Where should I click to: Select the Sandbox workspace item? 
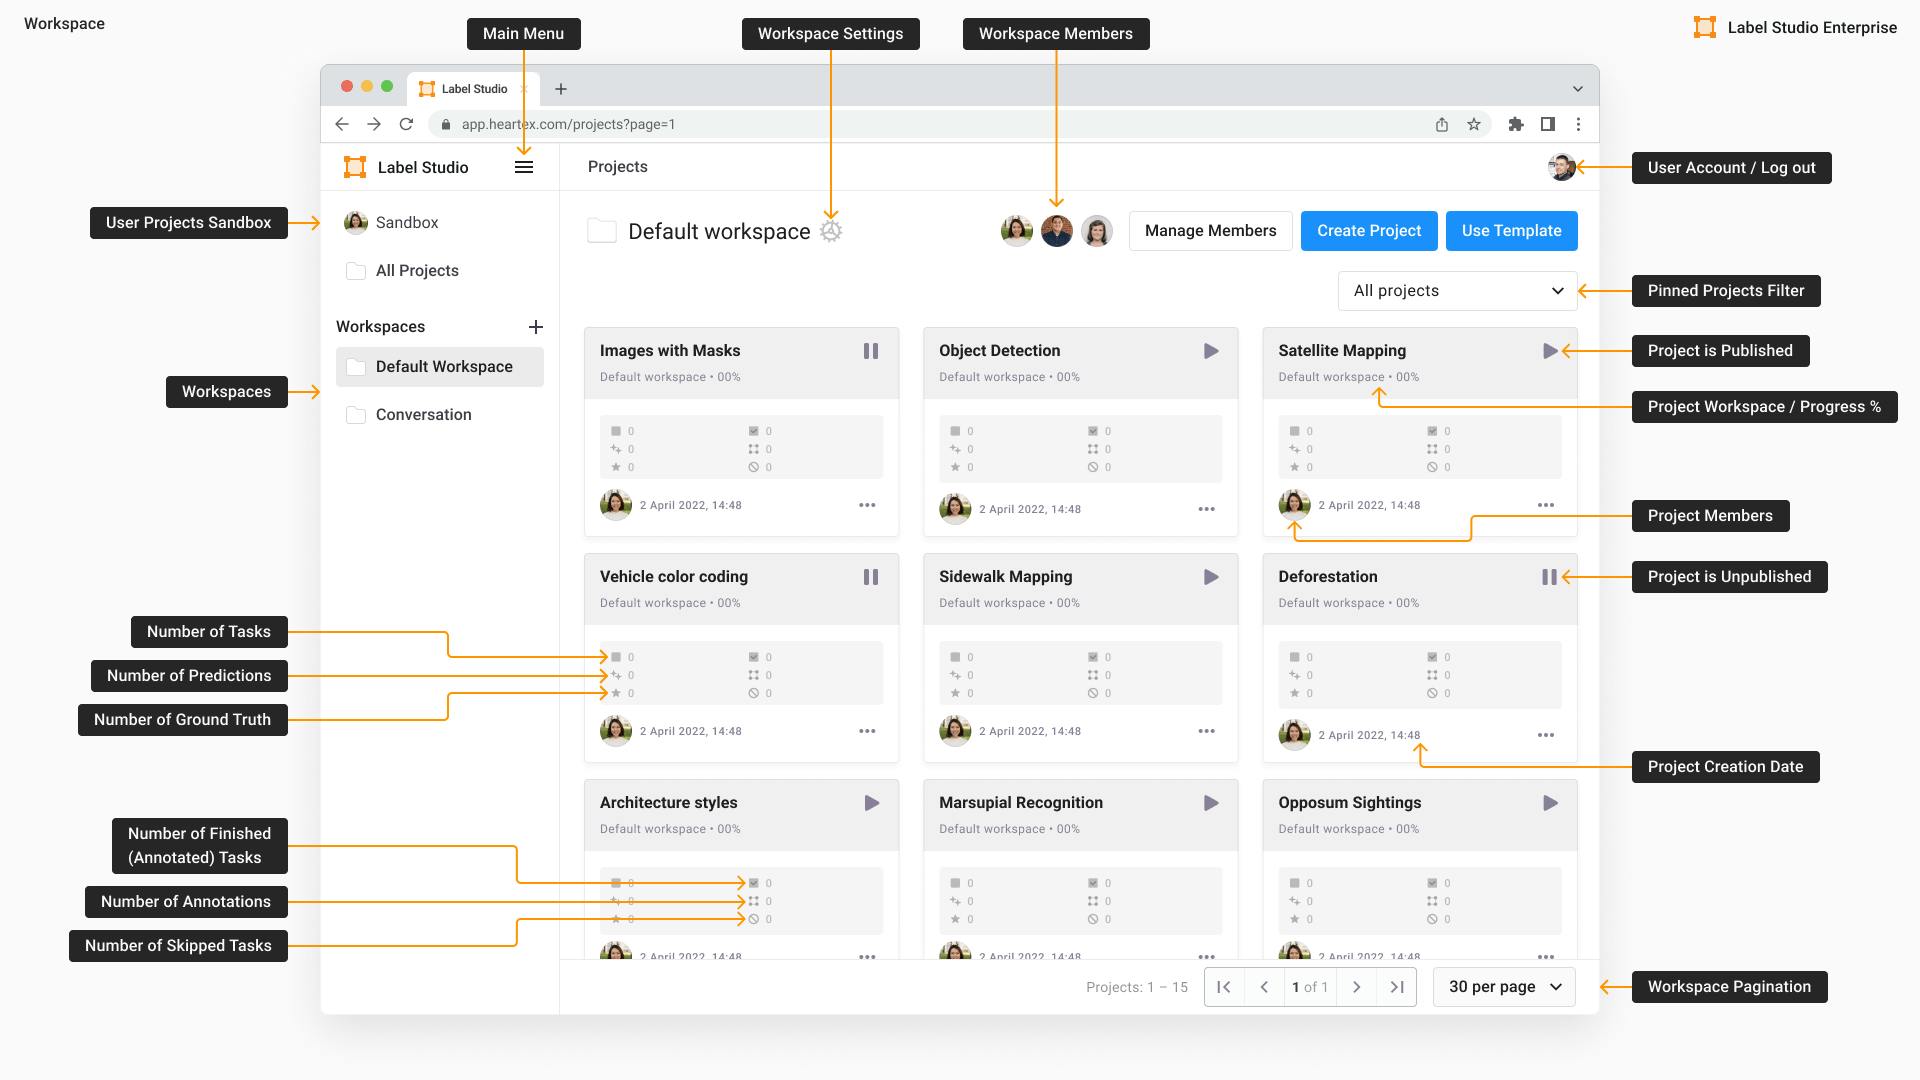(406, 222)
